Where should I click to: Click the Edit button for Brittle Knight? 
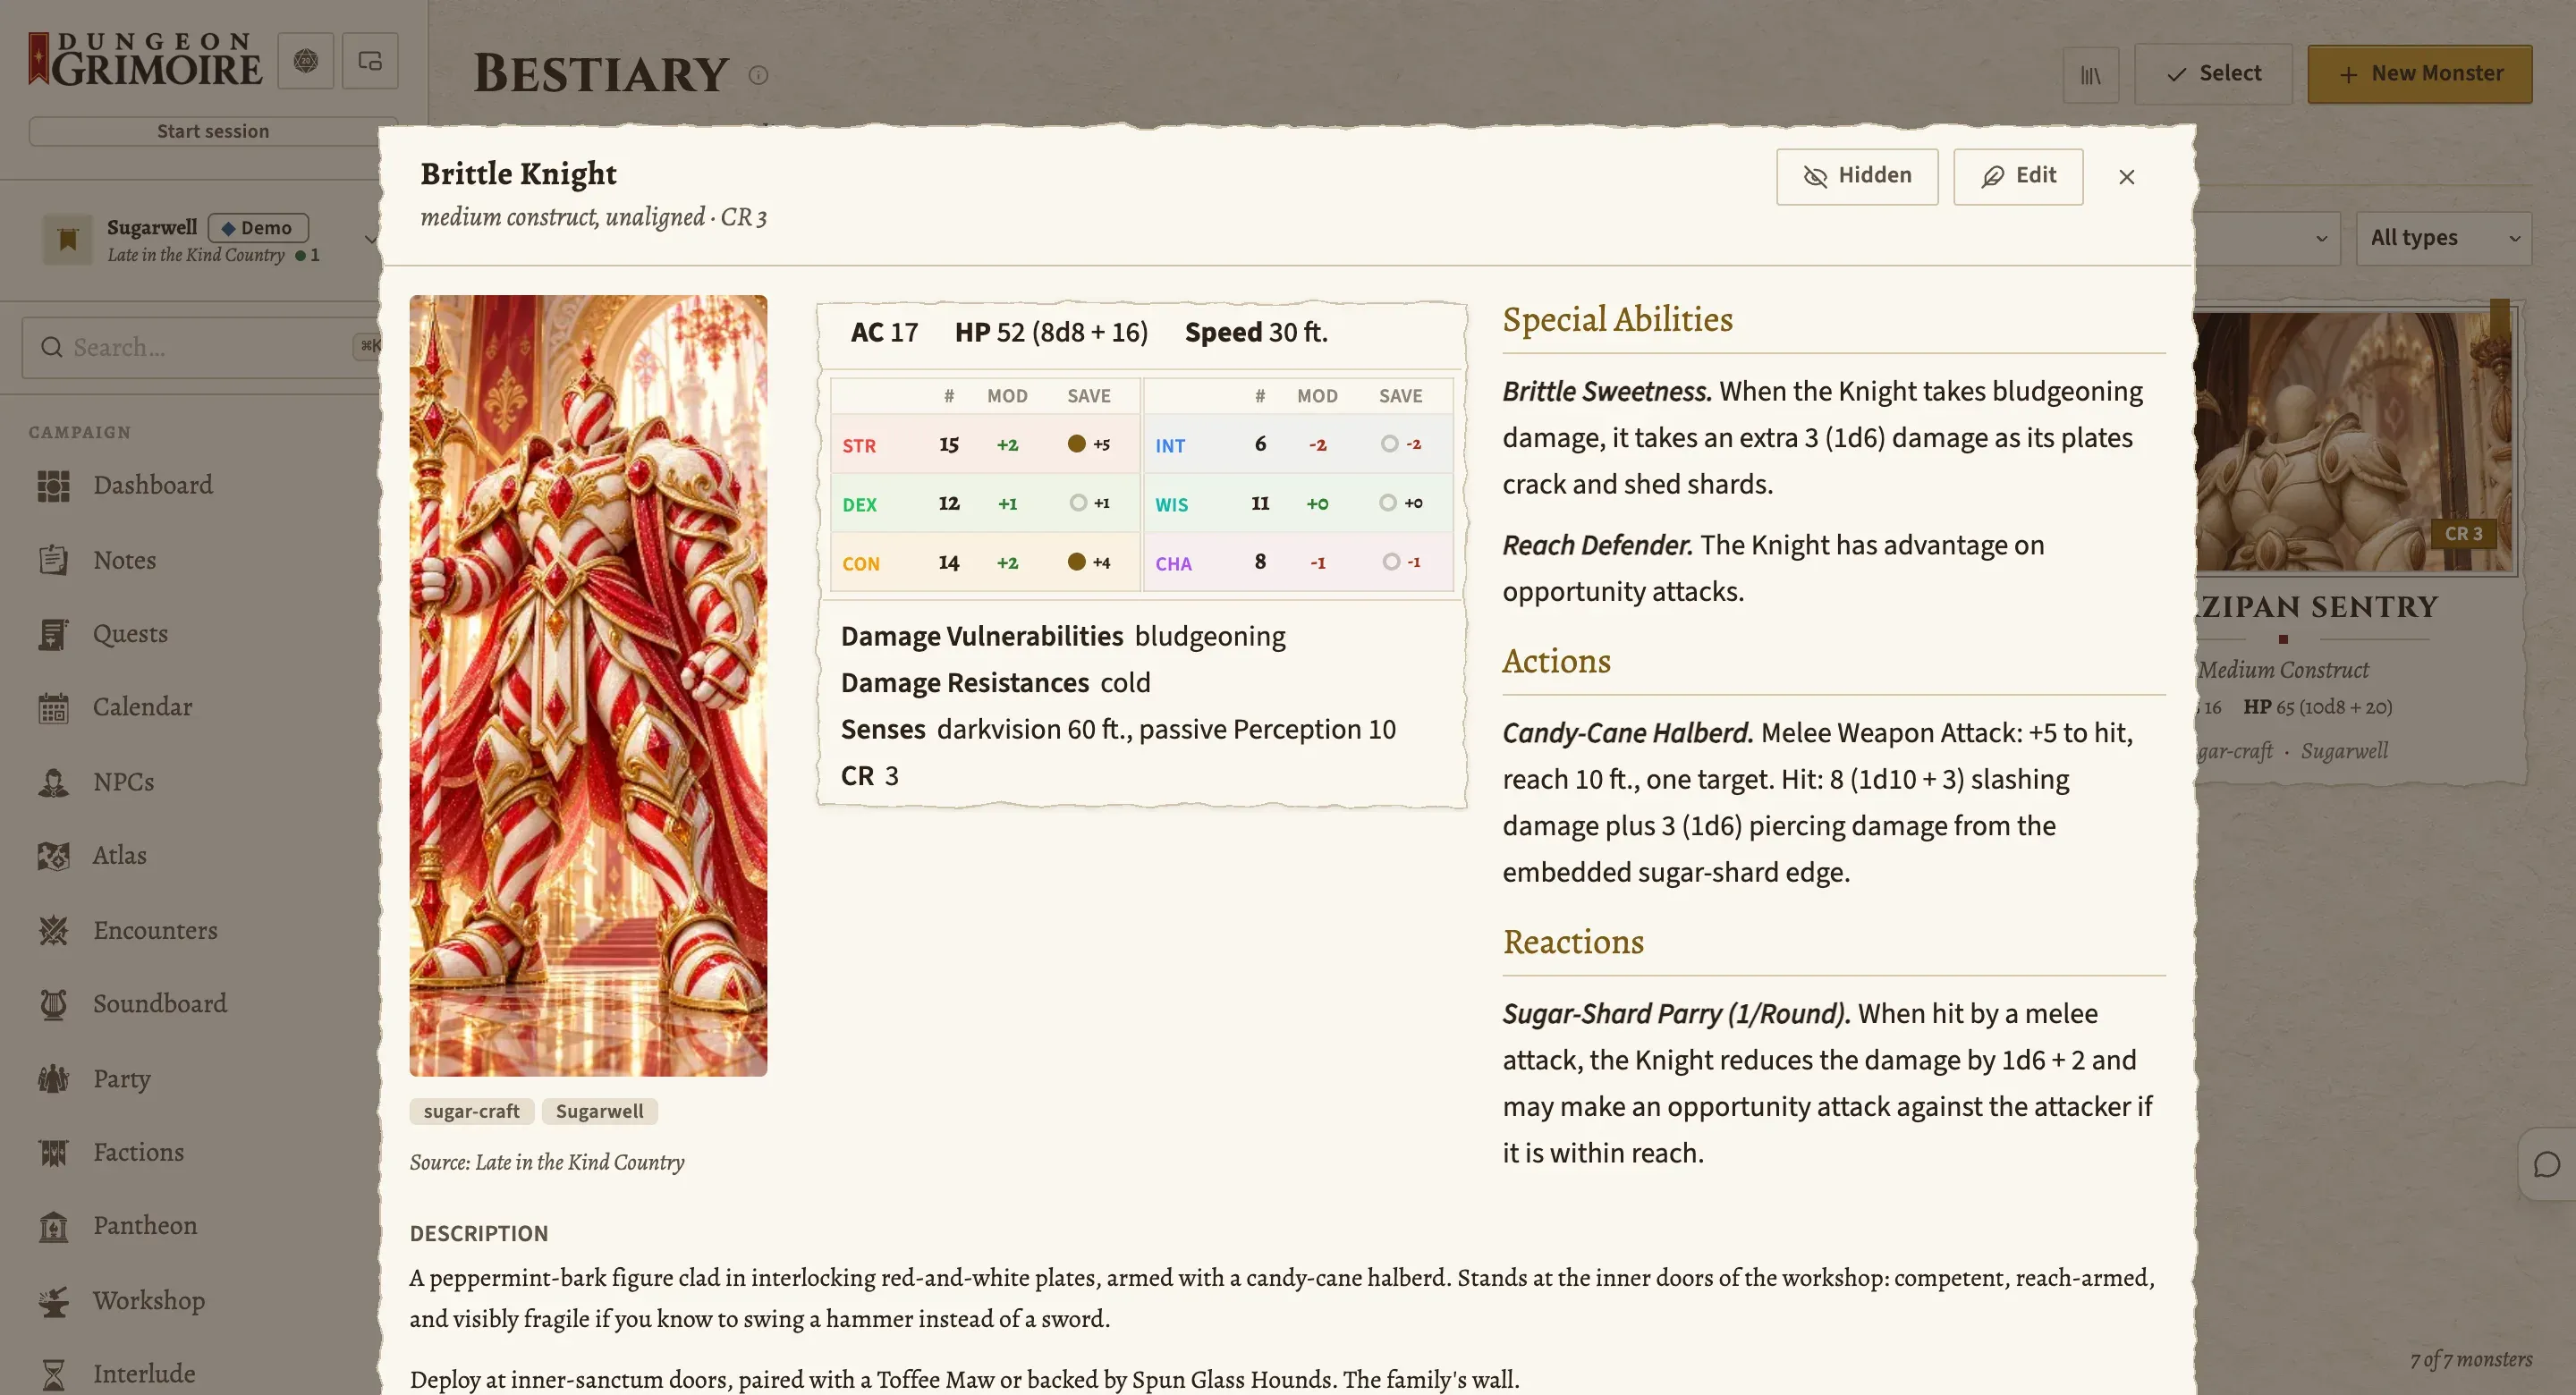coord(2018,177)
